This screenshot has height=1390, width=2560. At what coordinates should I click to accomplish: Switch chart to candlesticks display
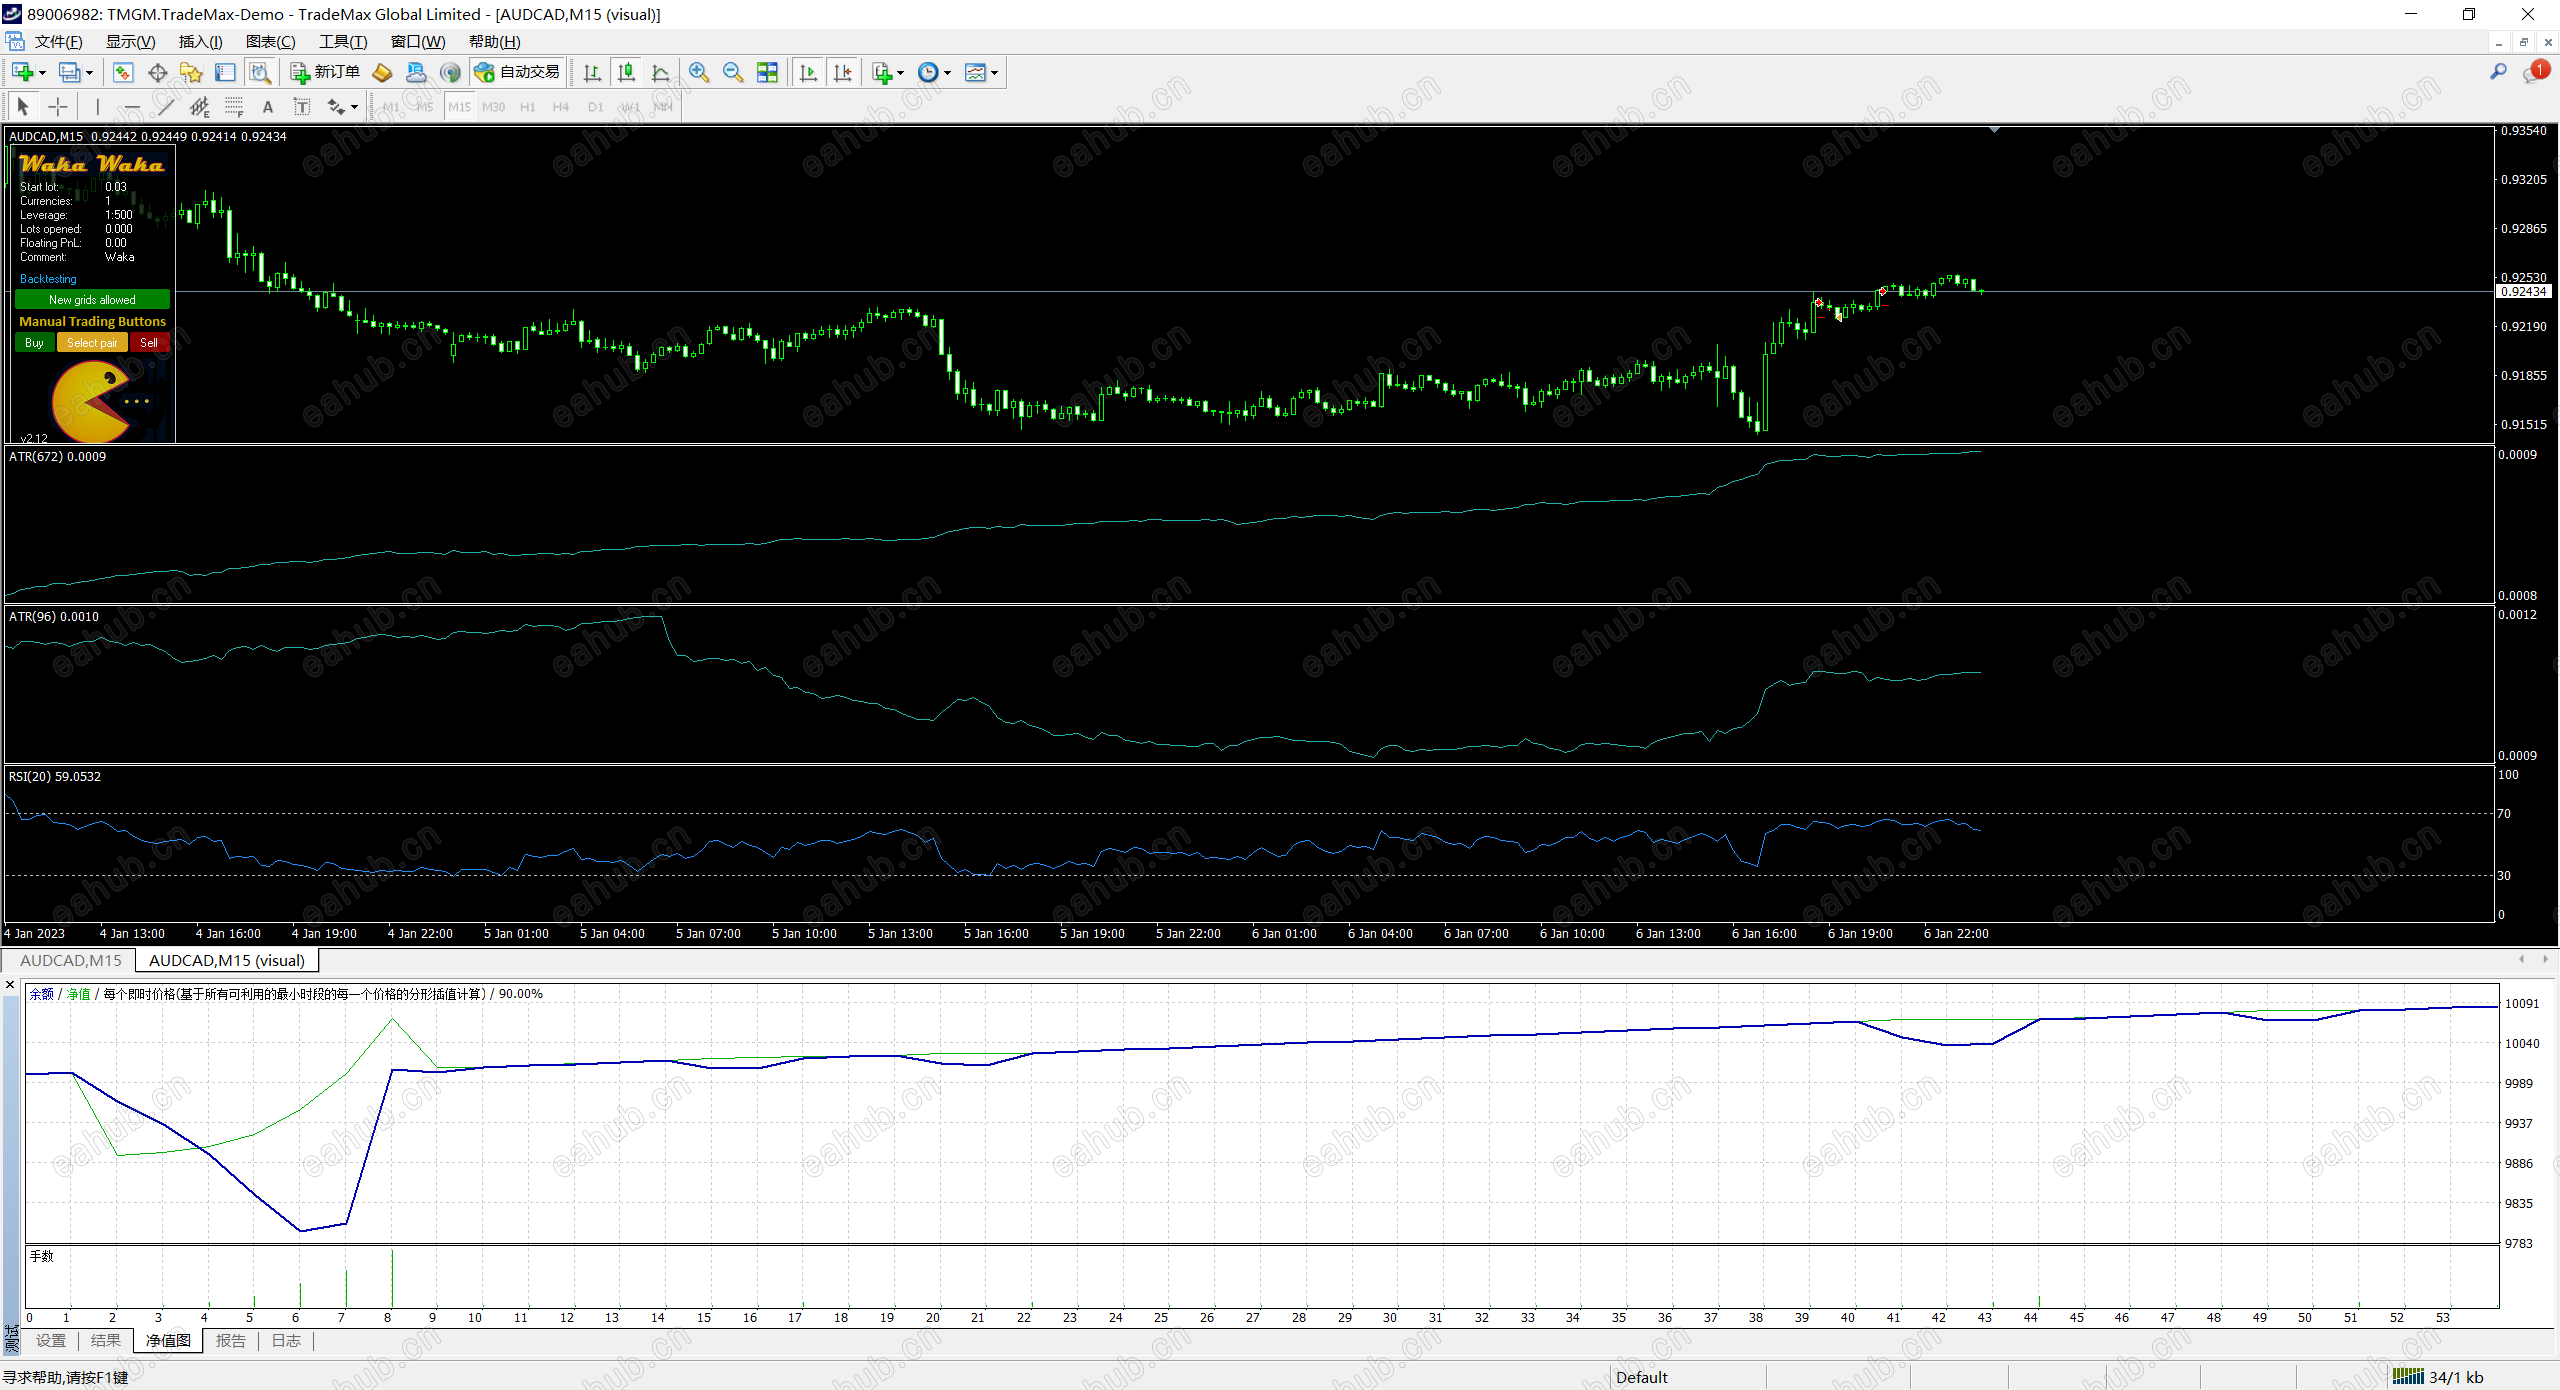click(626, 72)
